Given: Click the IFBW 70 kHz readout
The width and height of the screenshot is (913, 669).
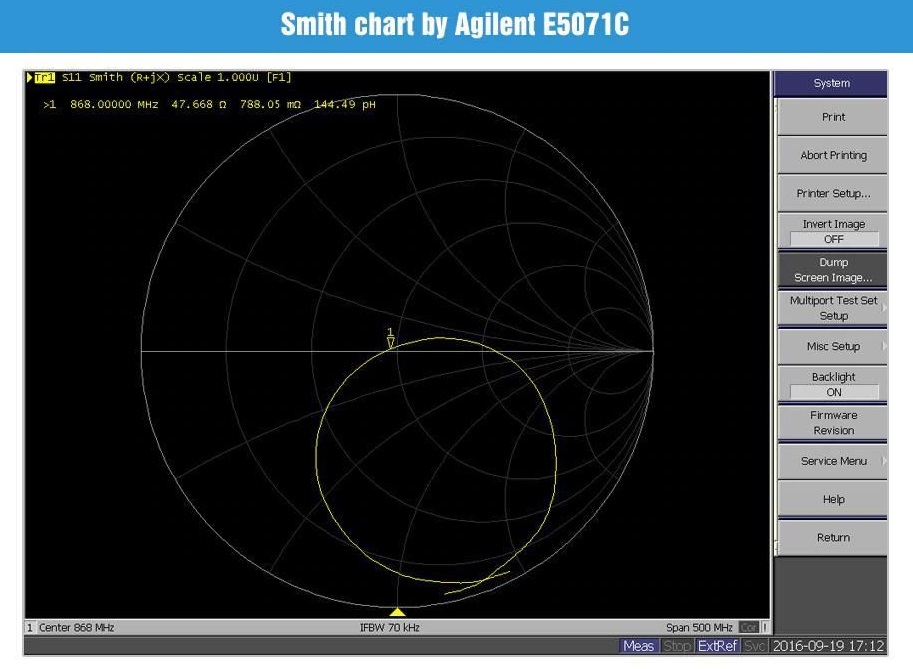Looking at the screenshot, I should pyautogui.click(x=389, y=628).
